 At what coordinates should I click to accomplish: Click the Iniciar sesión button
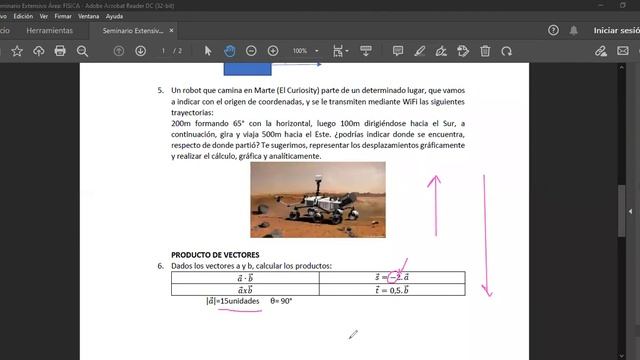617,31
